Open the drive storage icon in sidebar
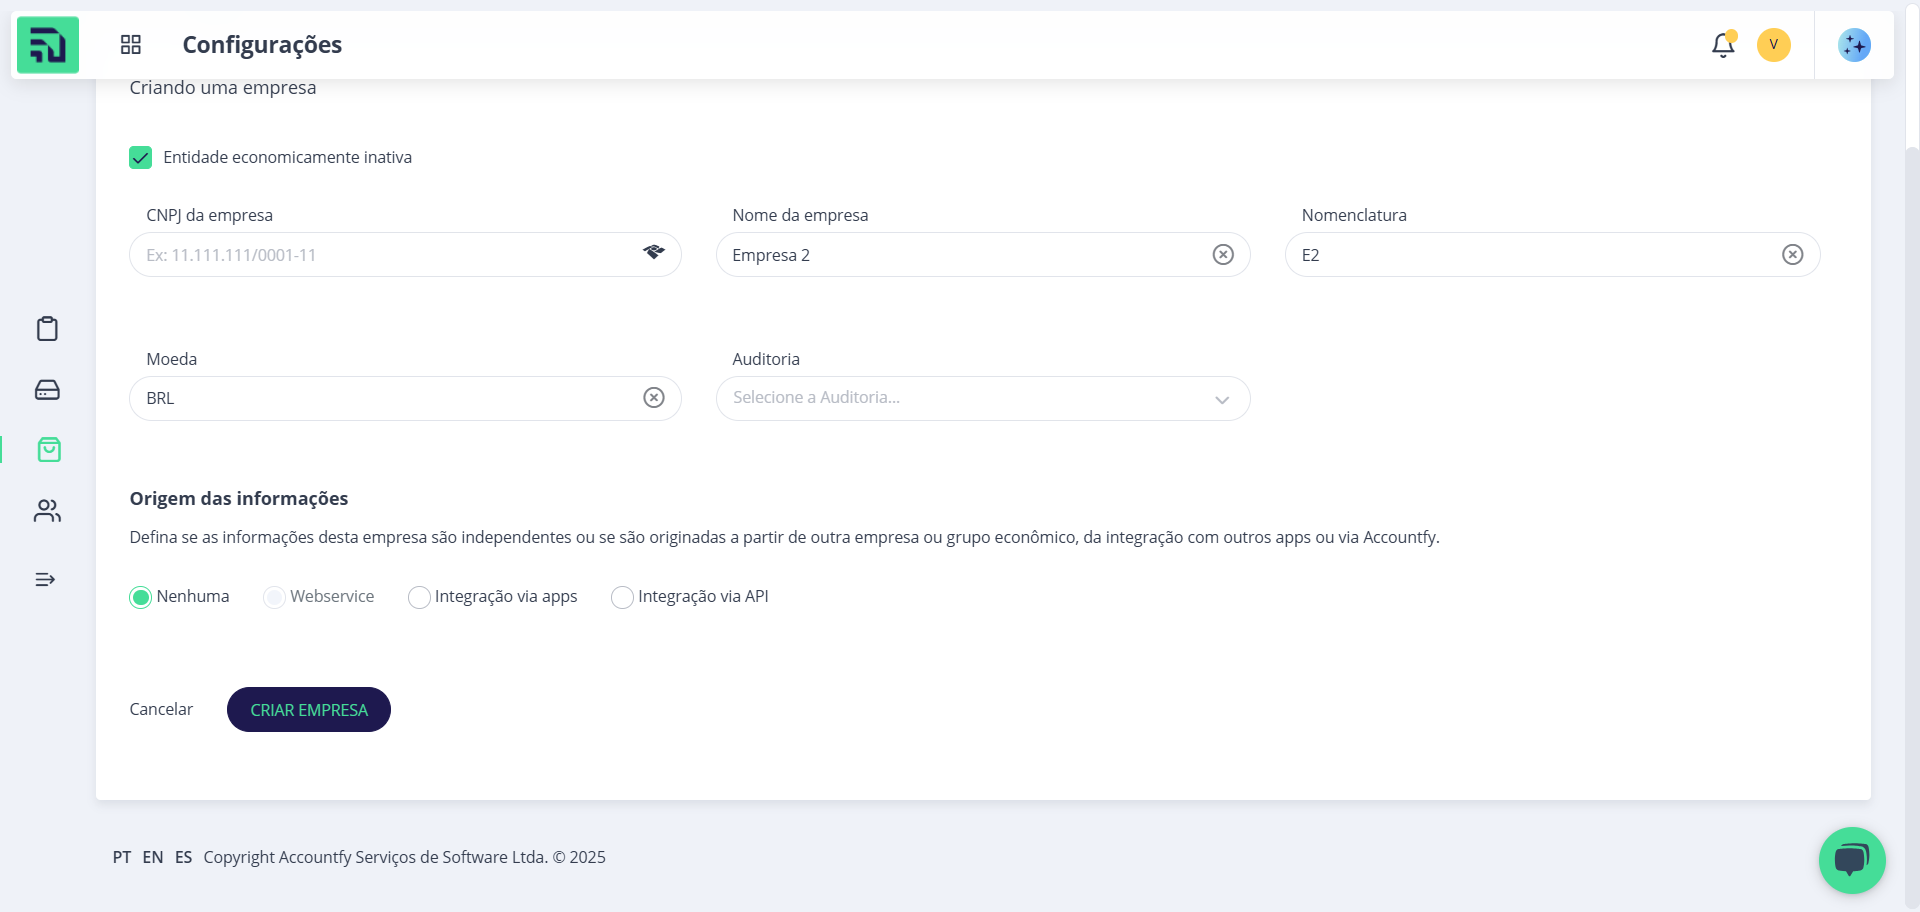 [x=47, y=390]
